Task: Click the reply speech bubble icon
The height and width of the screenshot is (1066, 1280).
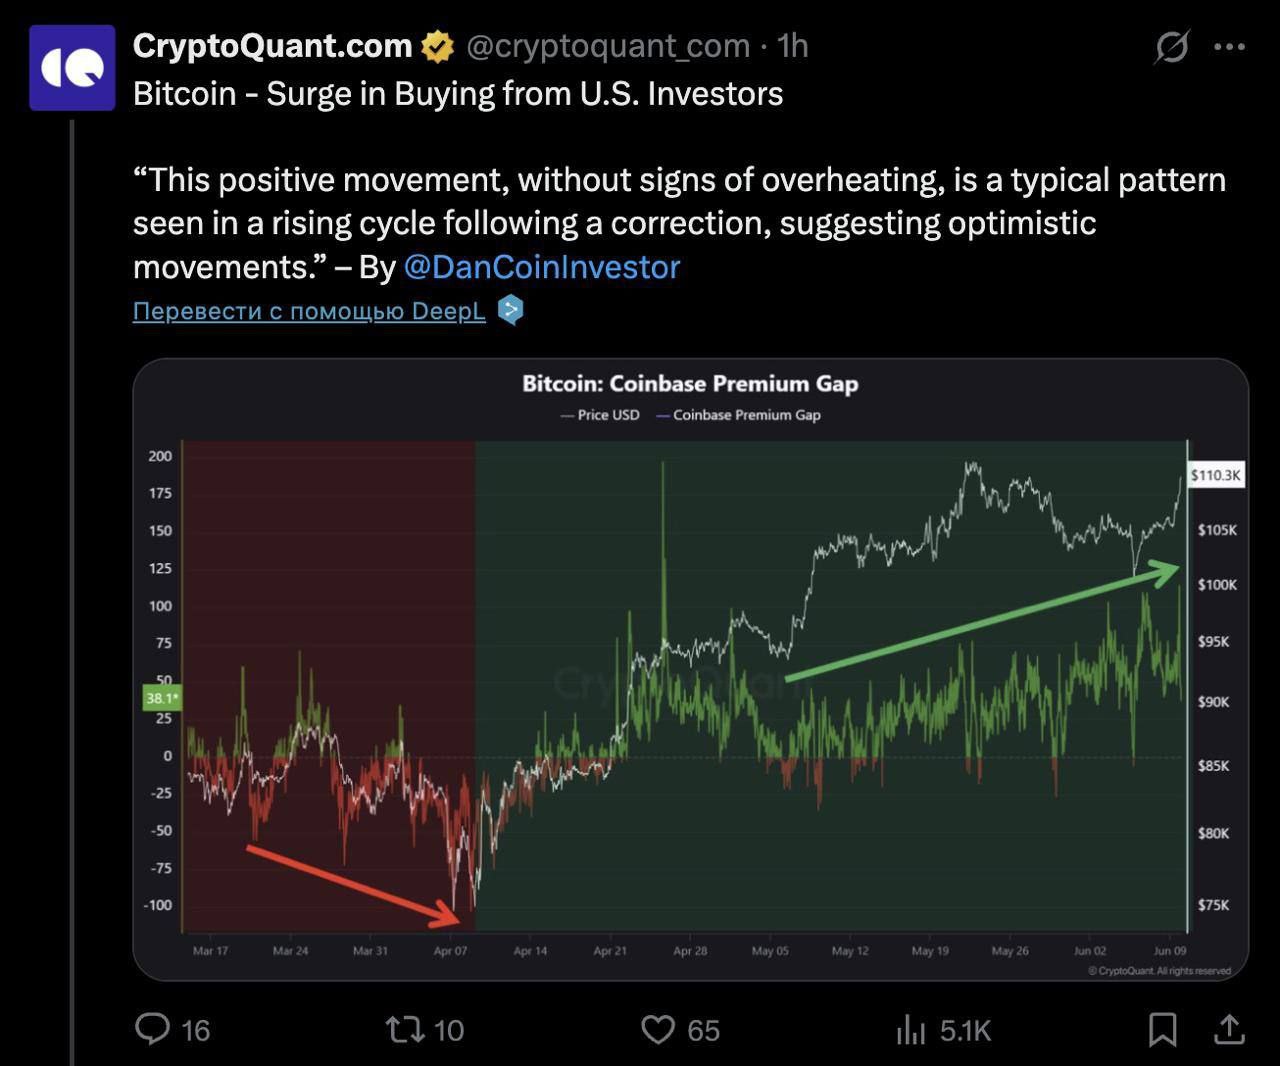Action: (153, 1028)
